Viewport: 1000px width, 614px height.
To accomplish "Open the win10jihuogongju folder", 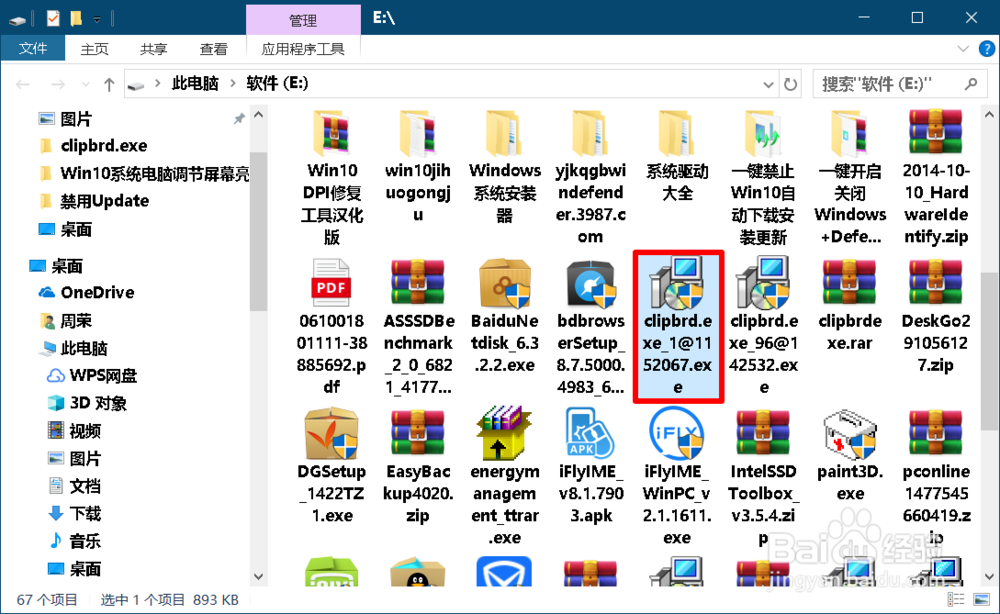I will pos(418,167).
